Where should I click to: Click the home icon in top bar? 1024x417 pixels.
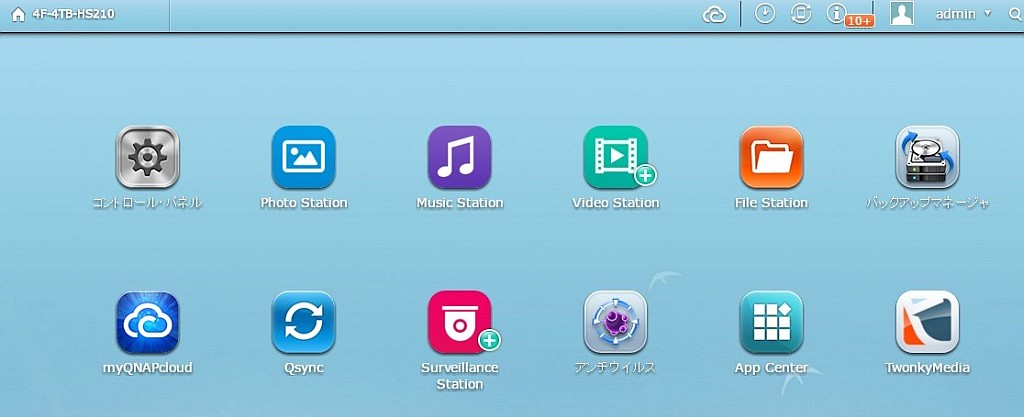pos(18,14)
